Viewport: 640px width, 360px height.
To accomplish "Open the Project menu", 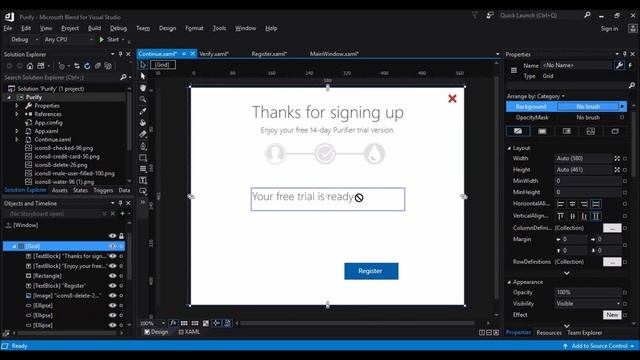I will click(x=70, y=28).
